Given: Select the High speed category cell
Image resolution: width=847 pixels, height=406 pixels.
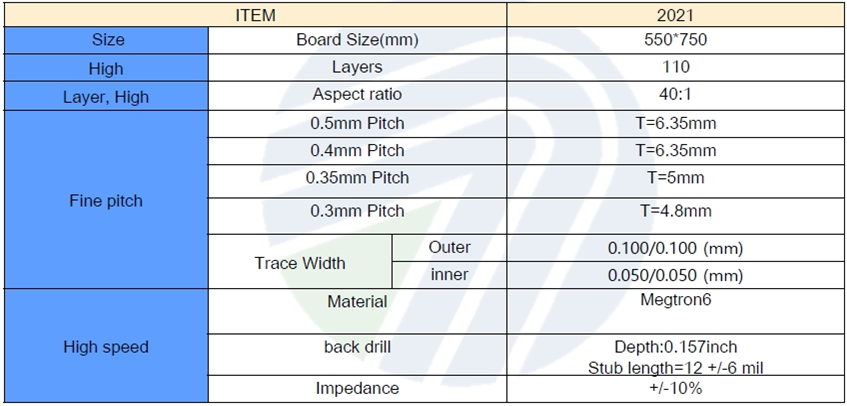Looking at the screenshot, I should point(105,347).
